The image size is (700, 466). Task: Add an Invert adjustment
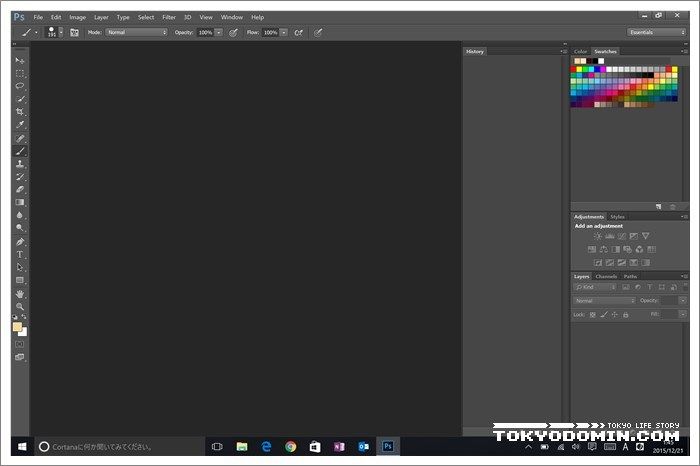pos(598,263)
